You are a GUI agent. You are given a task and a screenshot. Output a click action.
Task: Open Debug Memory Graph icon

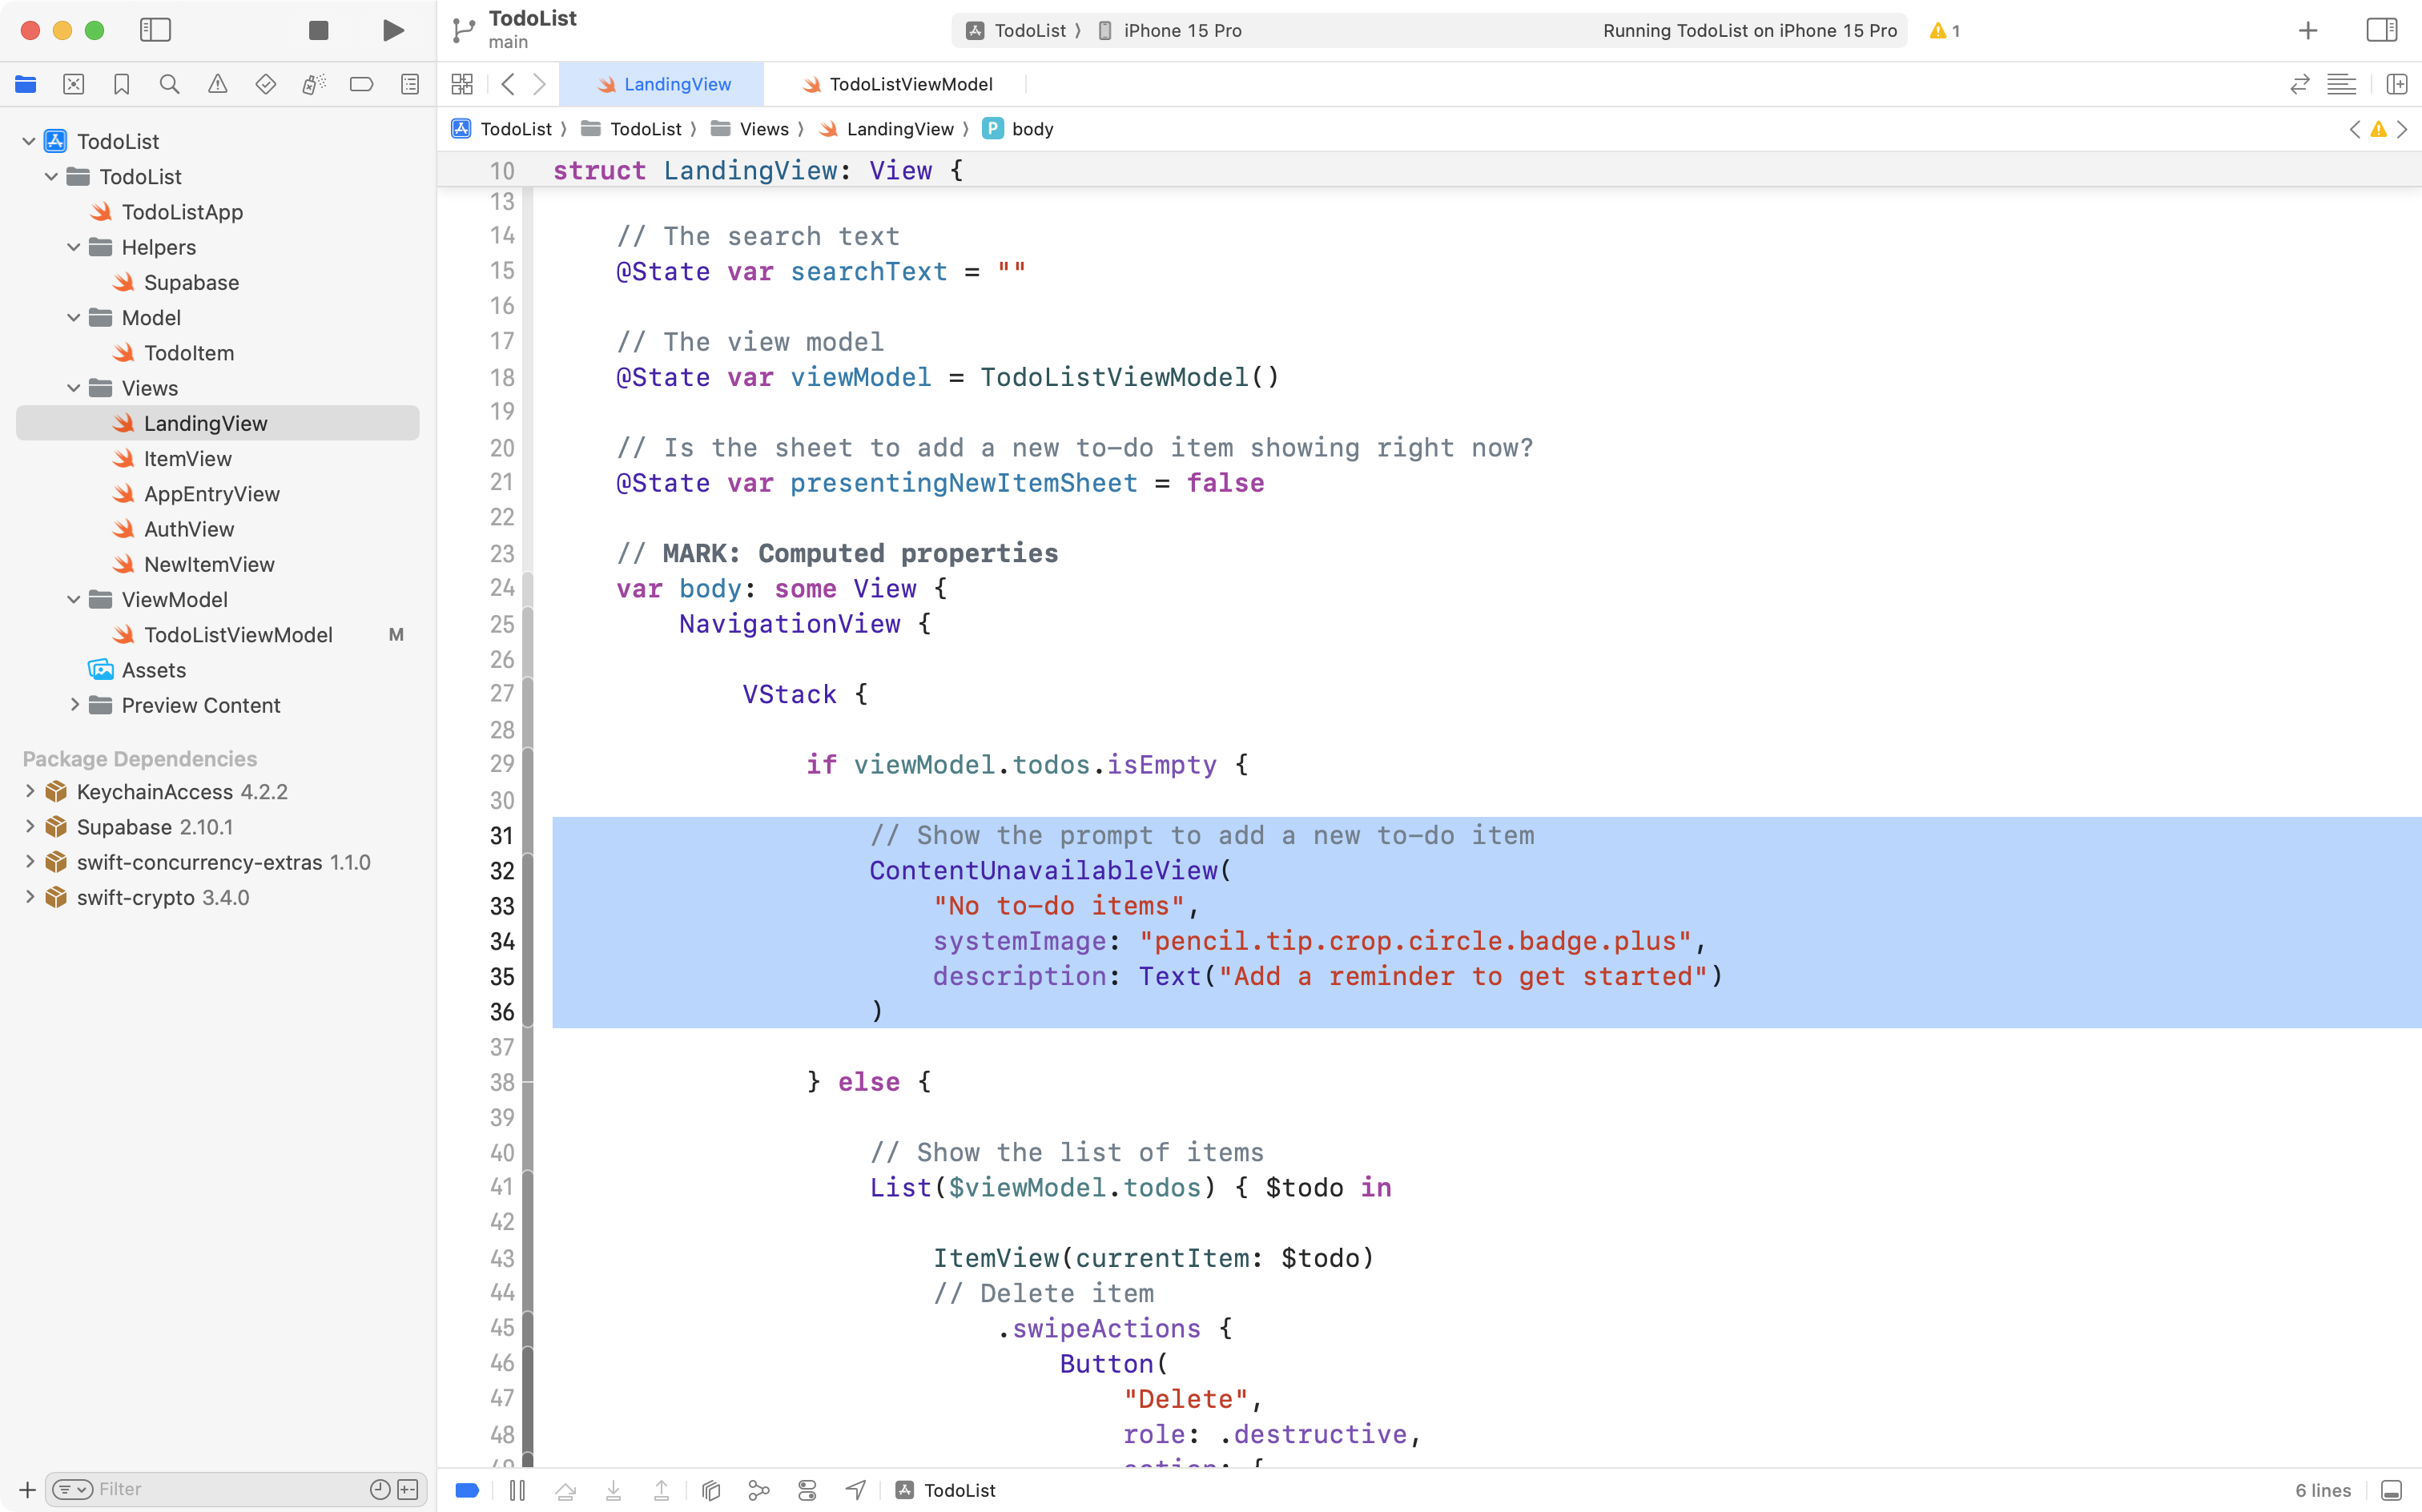tap(759, 1490)
